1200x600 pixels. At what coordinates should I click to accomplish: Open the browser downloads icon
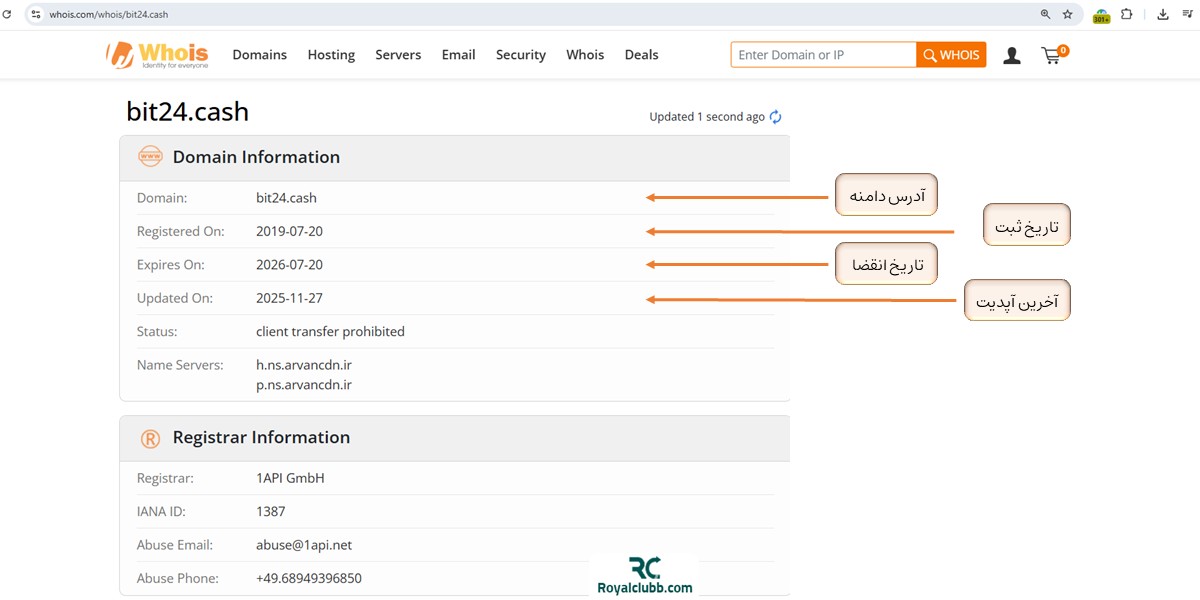pyautogui.click(x=1163, y=14)
